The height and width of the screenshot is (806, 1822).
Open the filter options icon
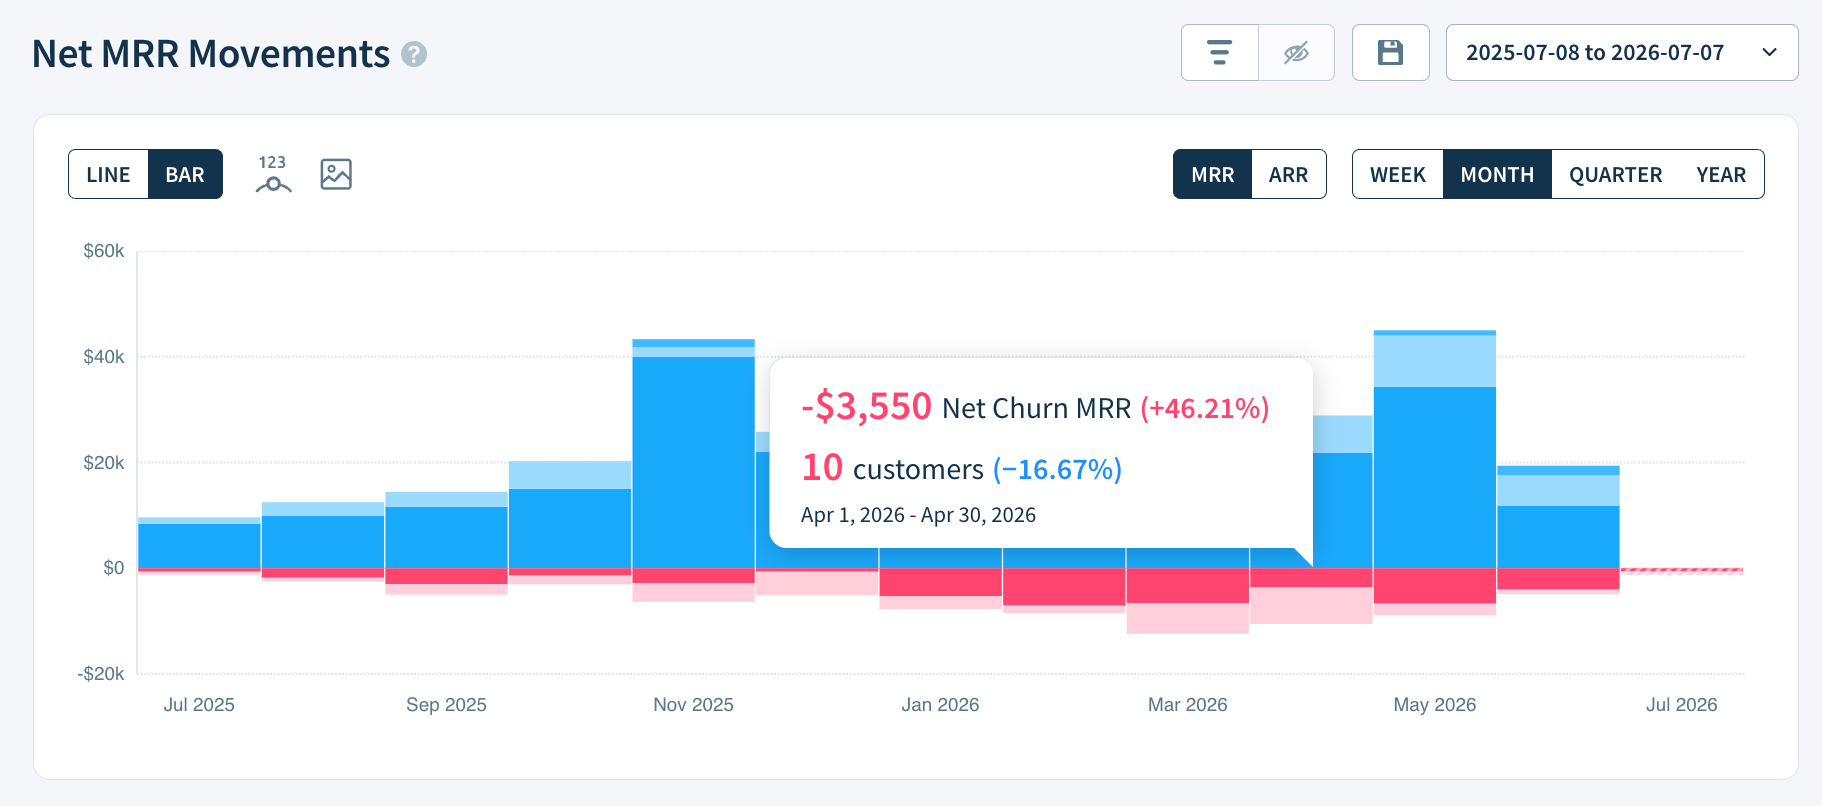pyautogui.click(x=1219, y=52)
